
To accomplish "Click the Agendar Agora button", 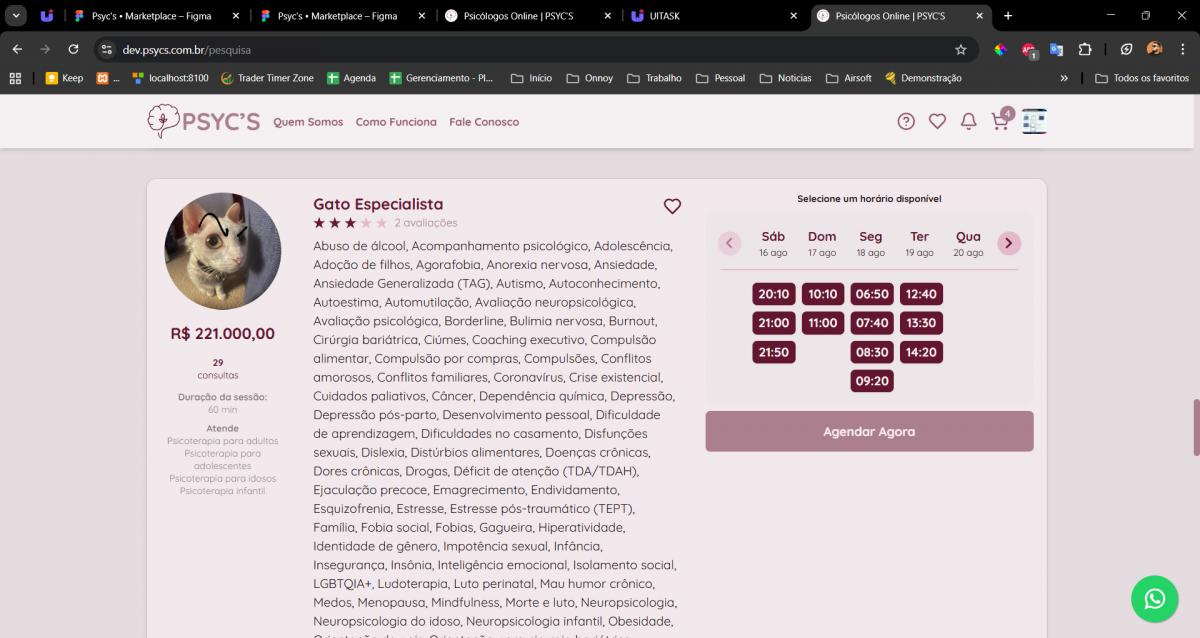I will pyautogui.click(x=869, y=431).
